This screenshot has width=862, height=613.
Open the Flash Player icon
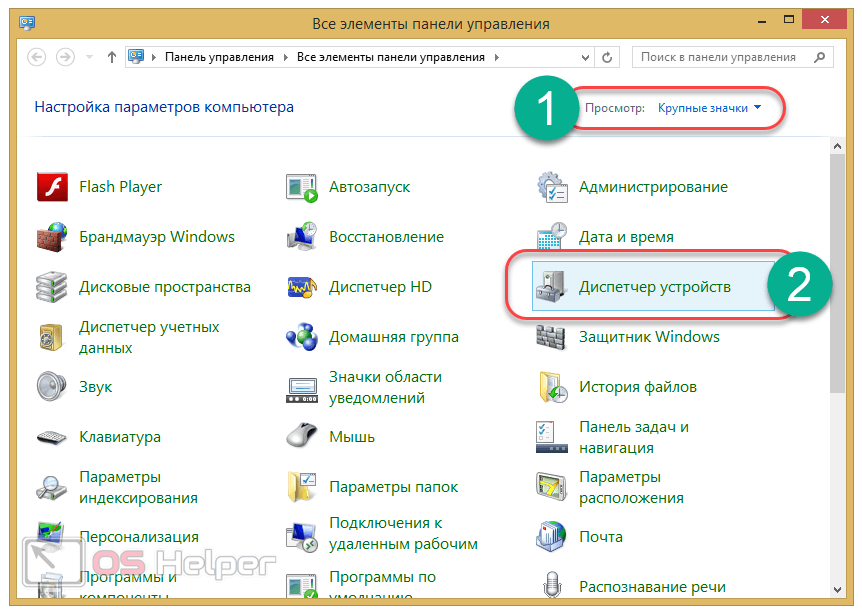[52, 187]
